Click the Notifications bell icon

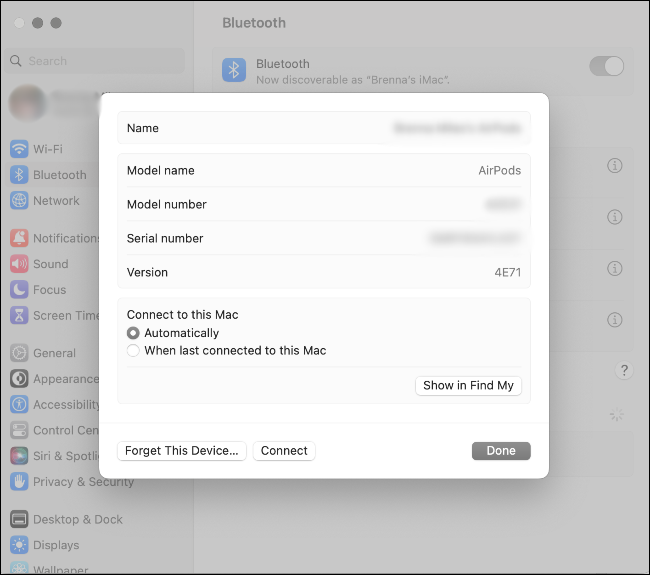19,238
